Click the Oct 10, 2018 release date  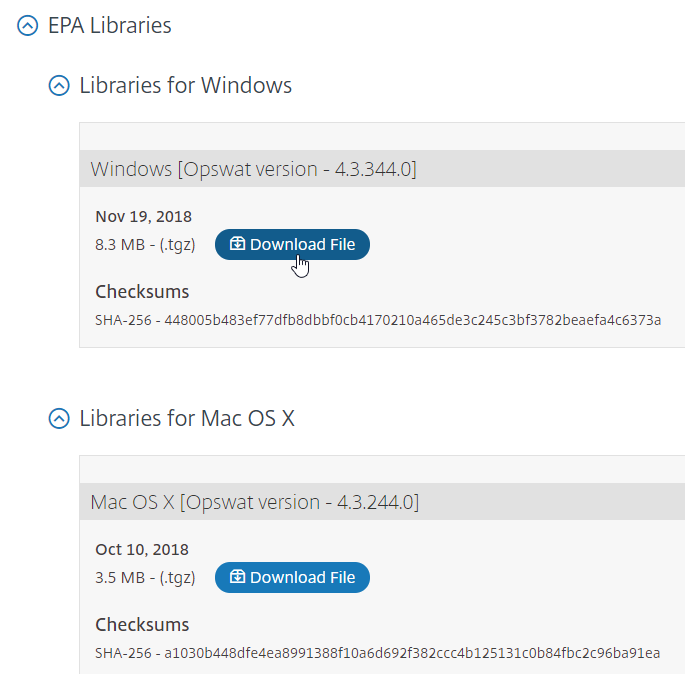click(142, 550)
